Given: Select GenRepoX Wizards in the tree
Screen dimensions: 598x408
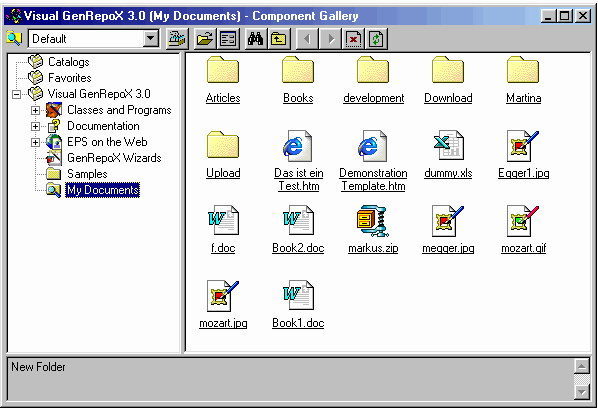Looking at the screenshot, I should tap(114, 158).
